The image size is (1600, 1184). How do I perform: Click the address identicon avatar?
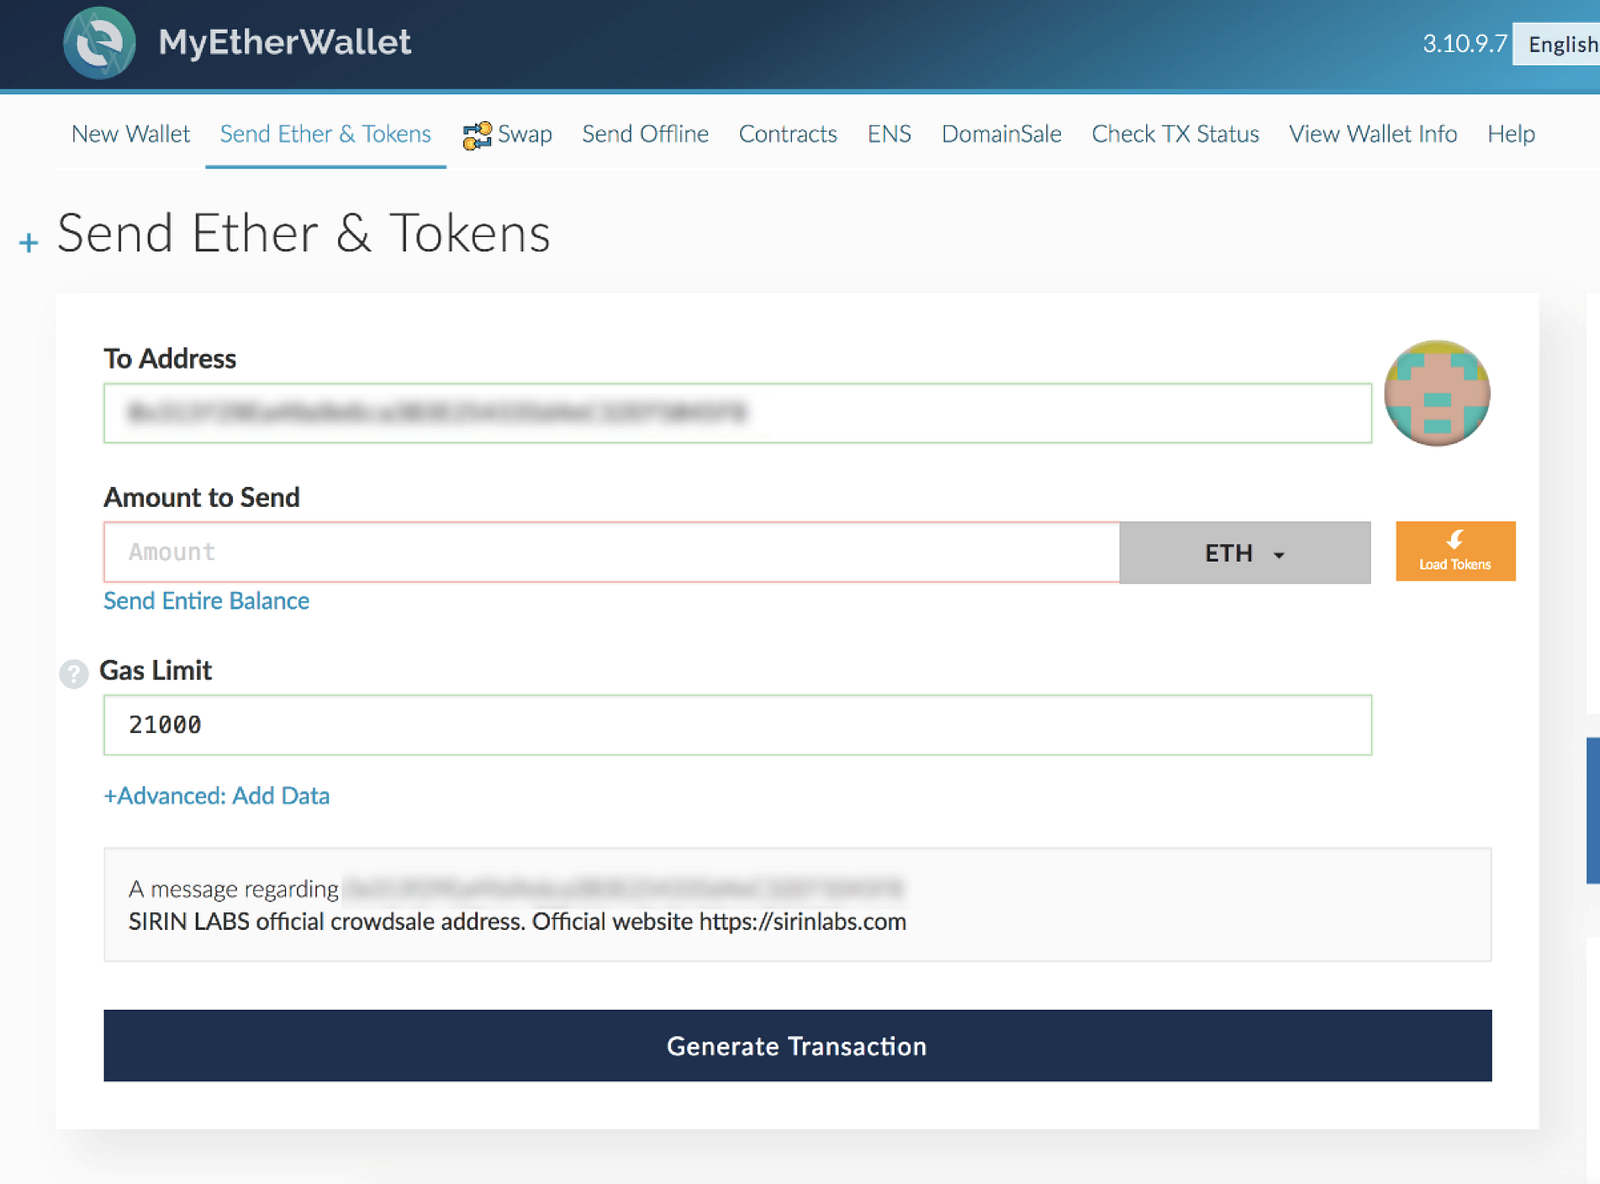1437,393
